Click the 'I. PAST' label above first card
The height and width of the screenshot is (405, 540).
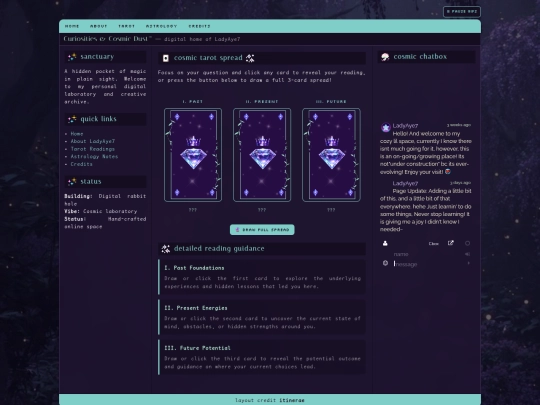pos(193,102)
